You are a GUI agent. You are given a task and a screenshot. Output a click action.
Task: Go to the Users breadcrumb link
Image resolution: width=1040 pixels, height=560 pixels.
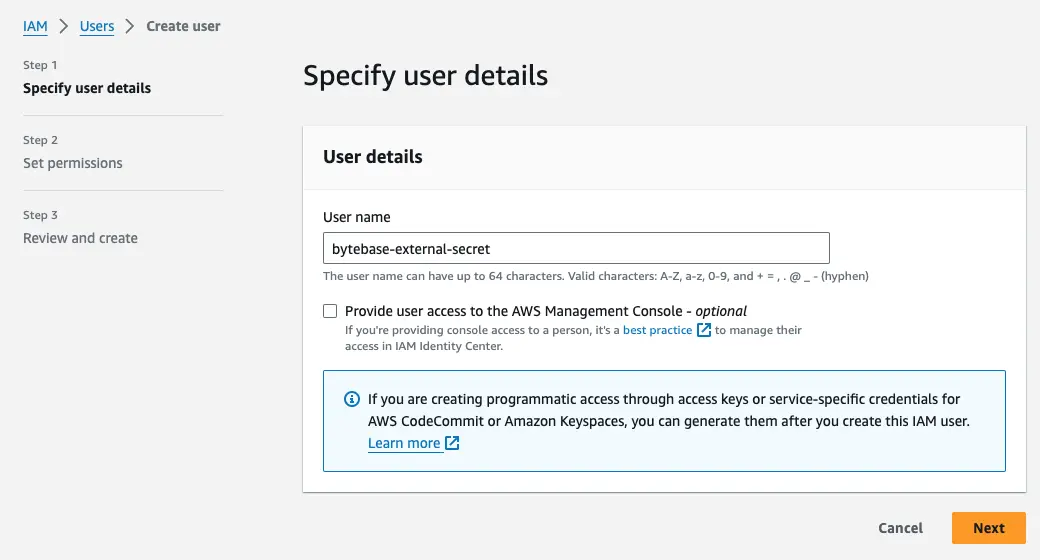[x=97, y=26]
